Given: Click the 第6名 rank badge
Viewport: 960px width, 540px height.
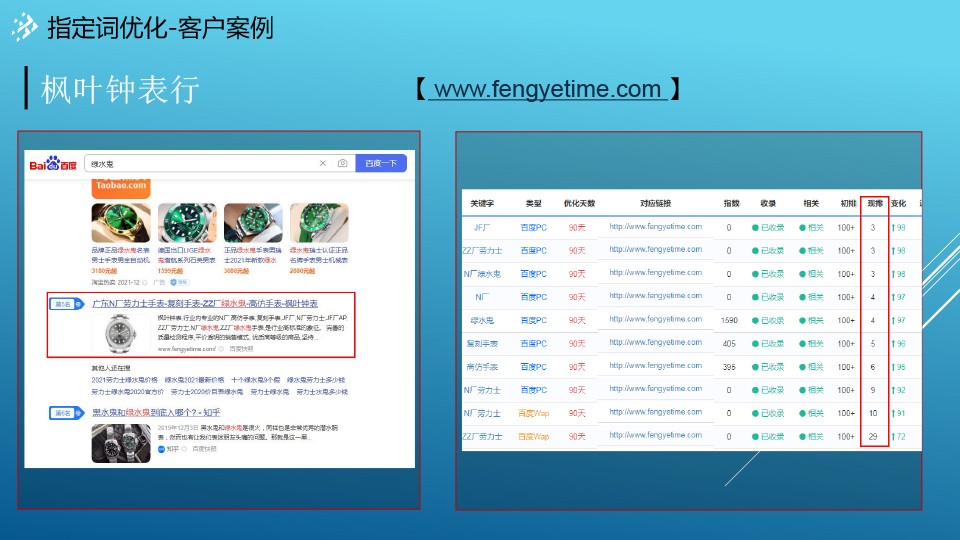Looking at the screenshot, I should [62, 412].
